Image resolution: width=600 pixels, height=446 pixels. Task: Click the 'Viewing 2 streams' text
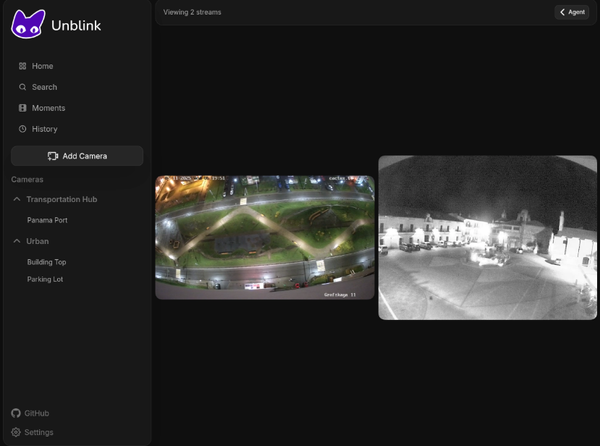tap(192, 12)
